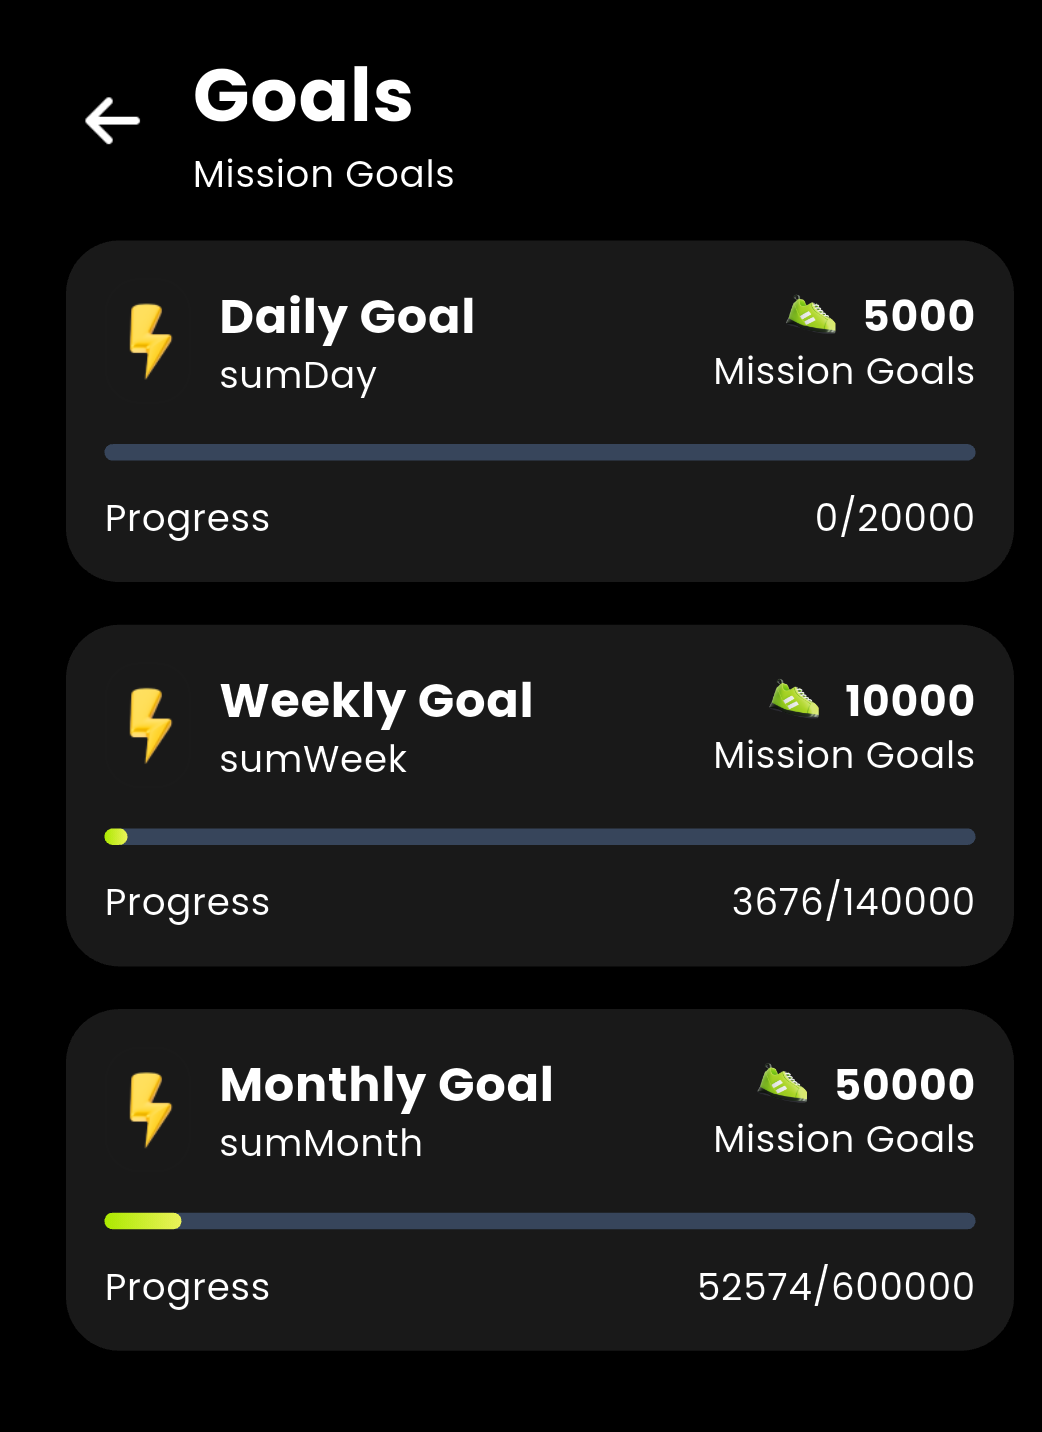
Task: Click the Weekly Goal lightning bolt icon
Action: [150, 725]
